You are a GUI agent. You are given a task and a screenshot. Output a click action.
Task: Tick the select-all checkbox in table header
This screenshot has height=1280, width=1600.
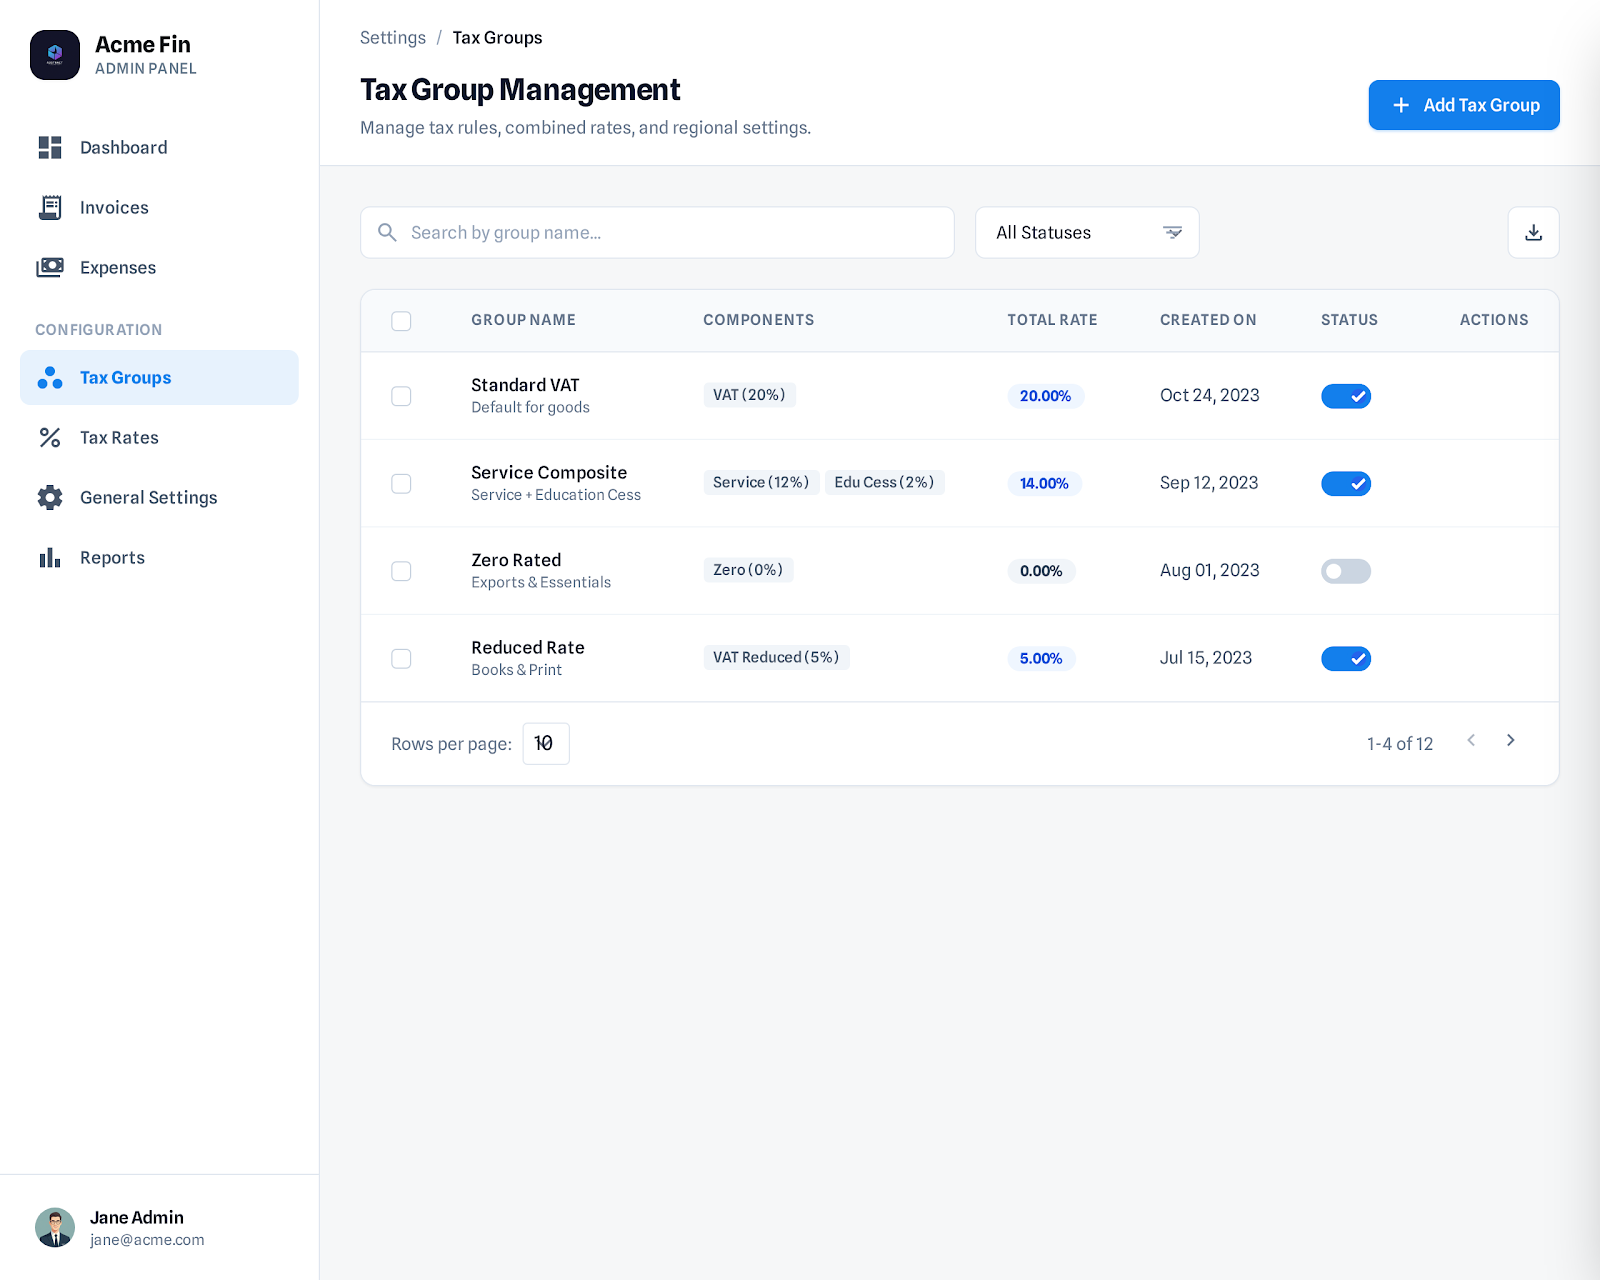[x=401, y=321]
